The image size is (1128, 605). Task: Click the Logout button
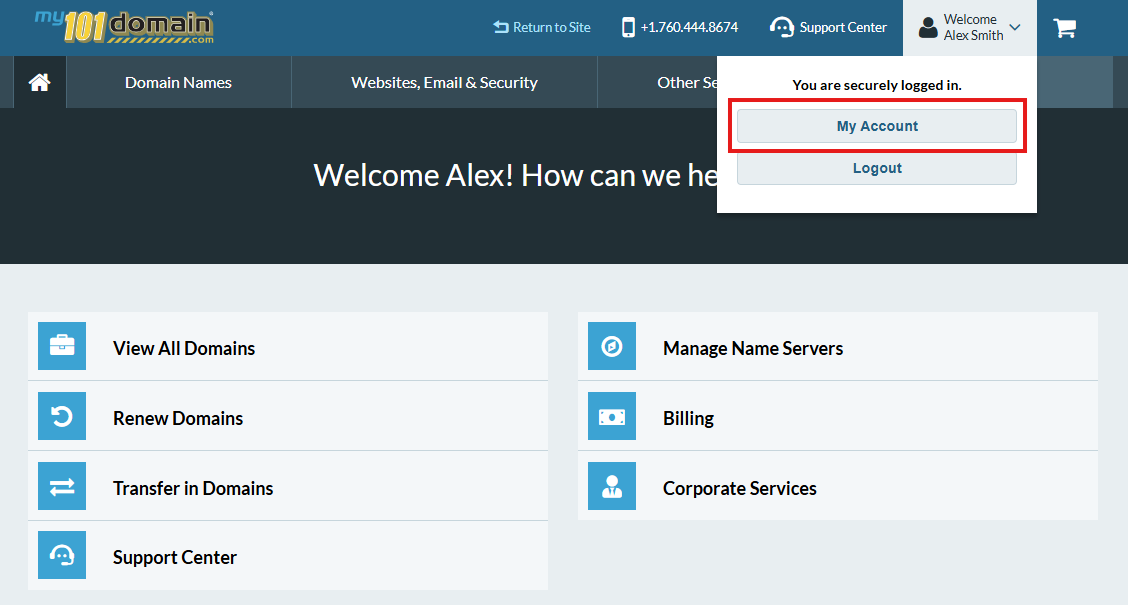(876, 168)
